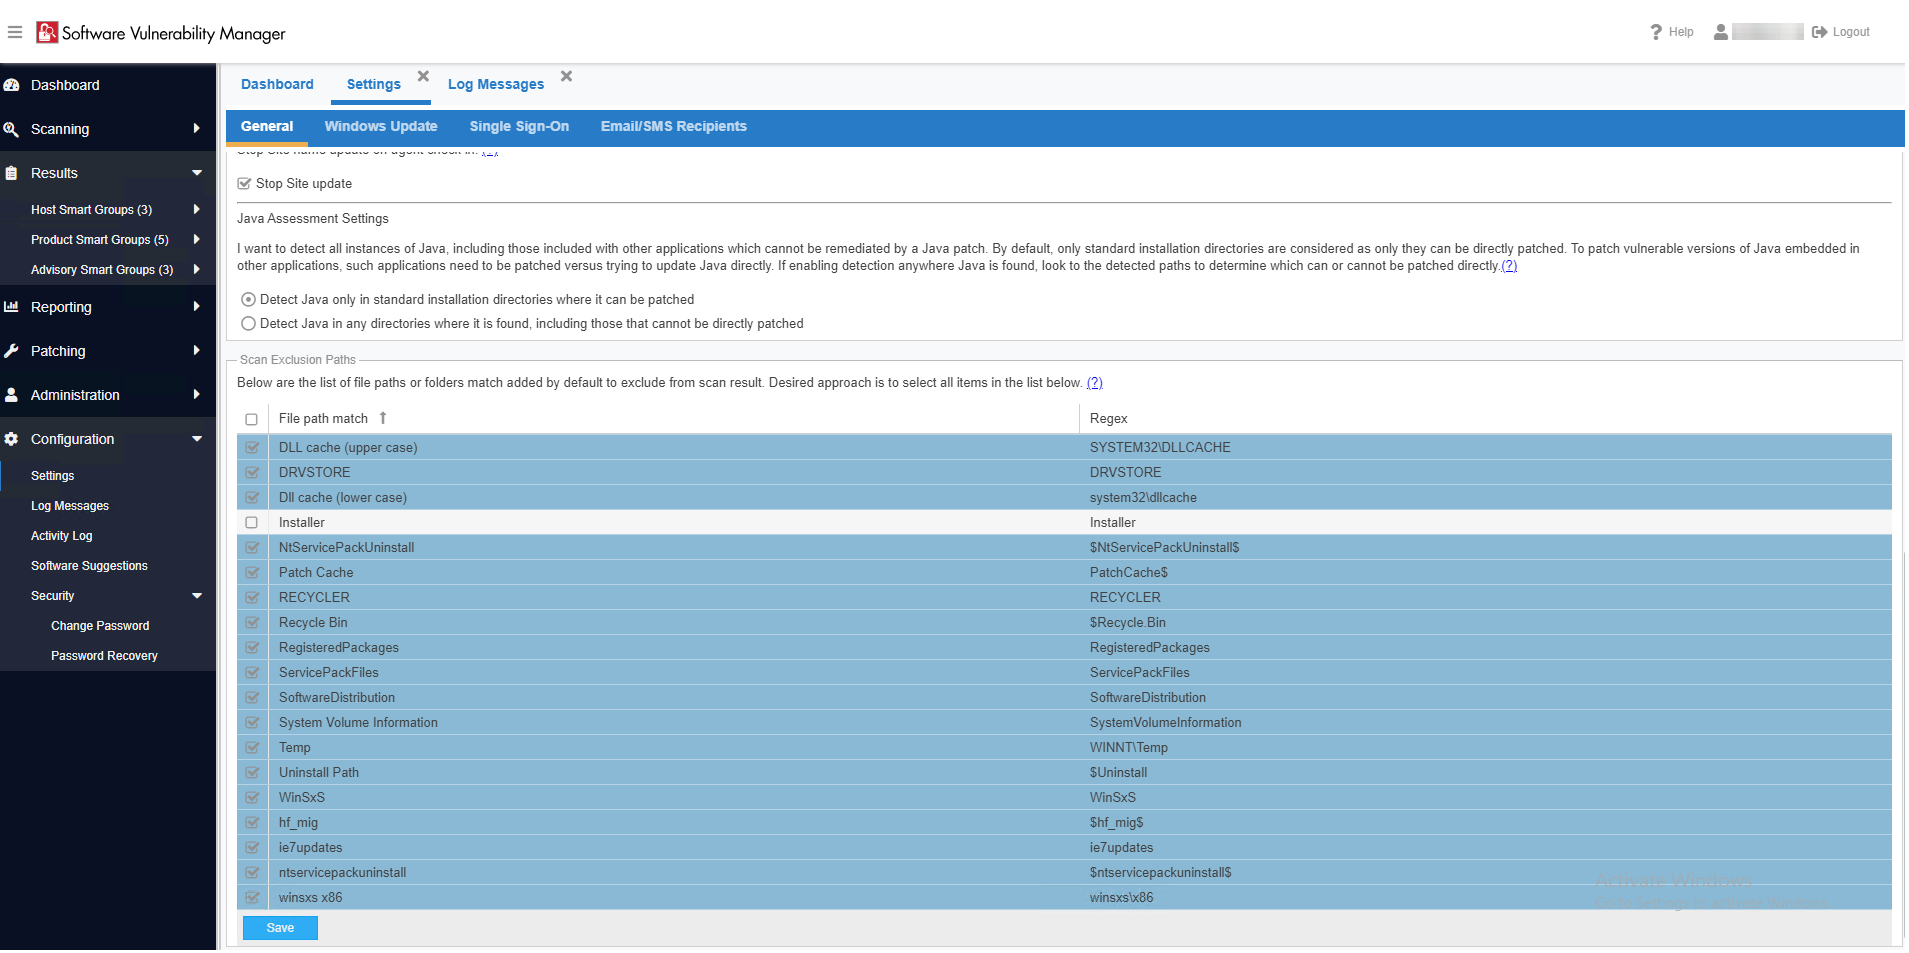The width and height of the screenshot is (1909, 953).
Task: Check the Installer exclusion path checkbox
Action: pos(252,523)
